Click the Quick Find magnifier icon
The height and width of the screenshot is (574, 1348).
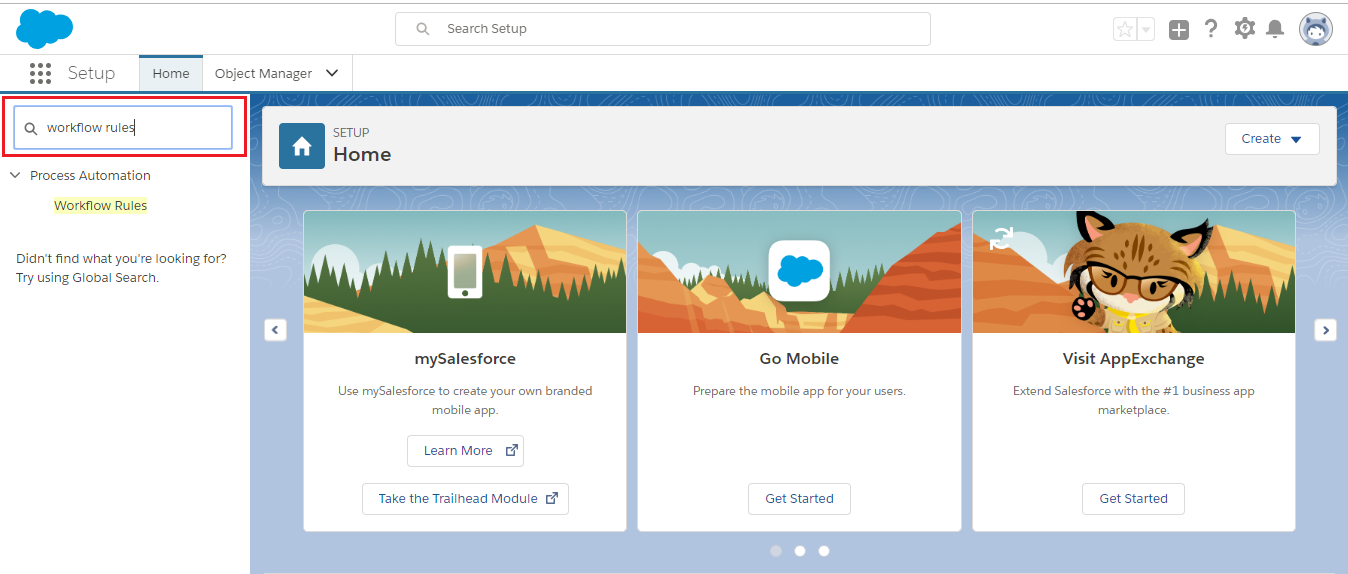coord(31,128)
